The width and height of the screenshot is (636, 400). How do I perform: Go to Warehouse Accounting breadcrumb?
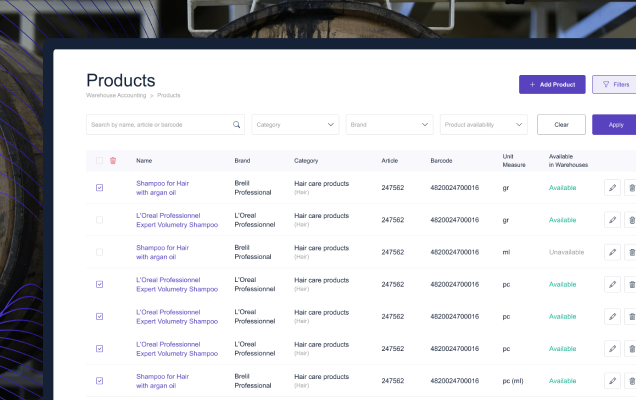(116, 95)
